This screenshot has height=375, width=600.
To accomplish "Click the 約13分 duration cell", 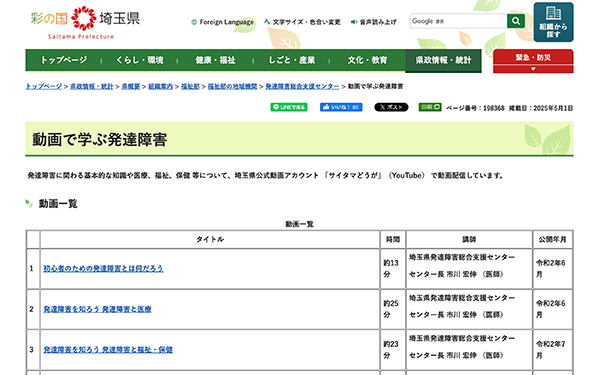I will (393, 269).
